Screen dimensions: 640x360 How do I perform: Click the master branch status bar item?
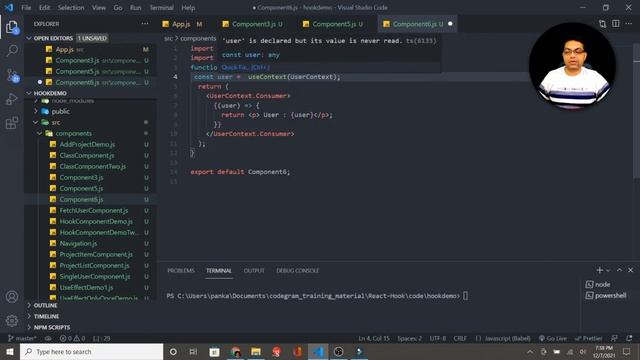pyautogui.click(x=22, y=338)
